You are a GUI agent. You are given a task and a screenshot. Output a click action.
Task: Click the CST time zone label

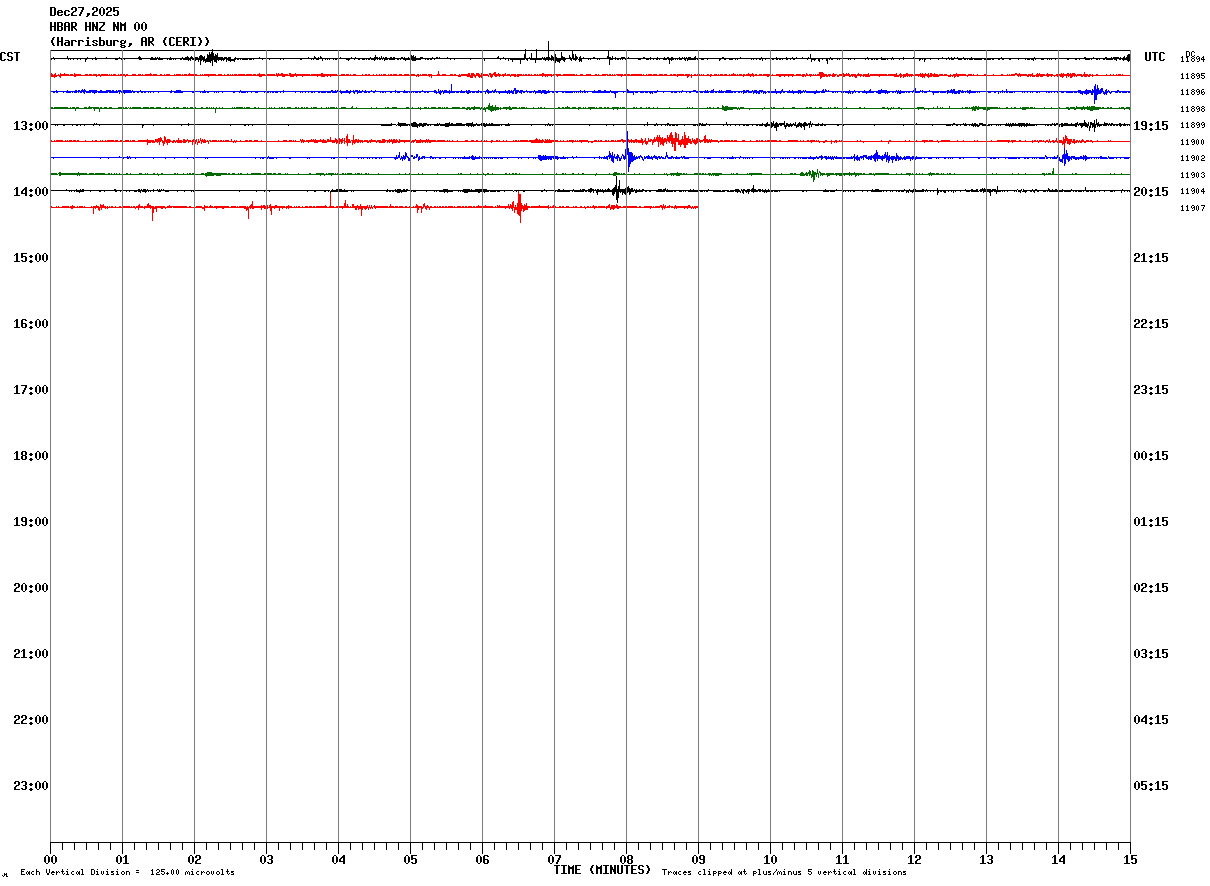10,57
